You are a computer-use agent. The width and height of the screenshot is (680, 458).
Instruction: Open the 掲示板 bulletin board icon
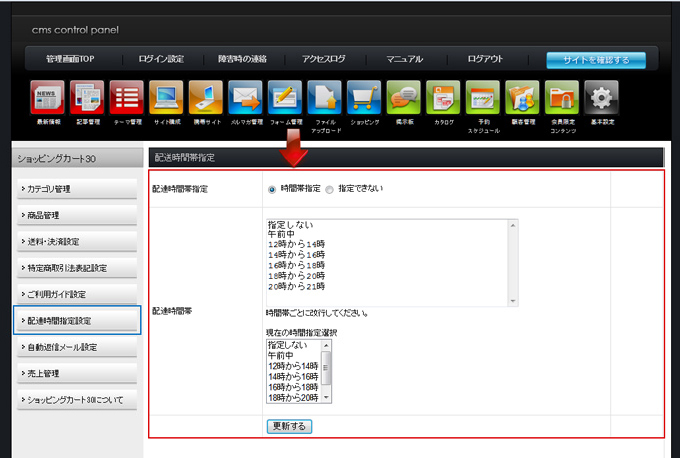[404, 98]
